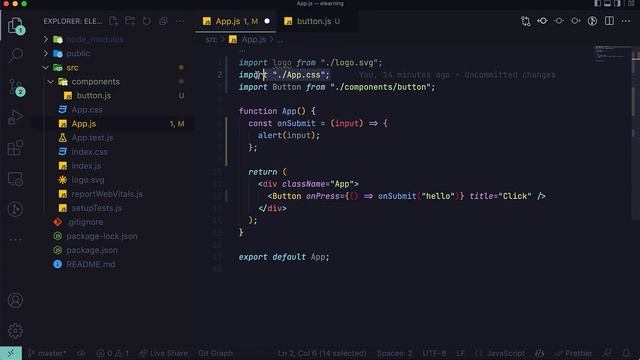Open the Git Graph activity bar icon
This screenshot has height=360, width=640.
click(16, 209)
